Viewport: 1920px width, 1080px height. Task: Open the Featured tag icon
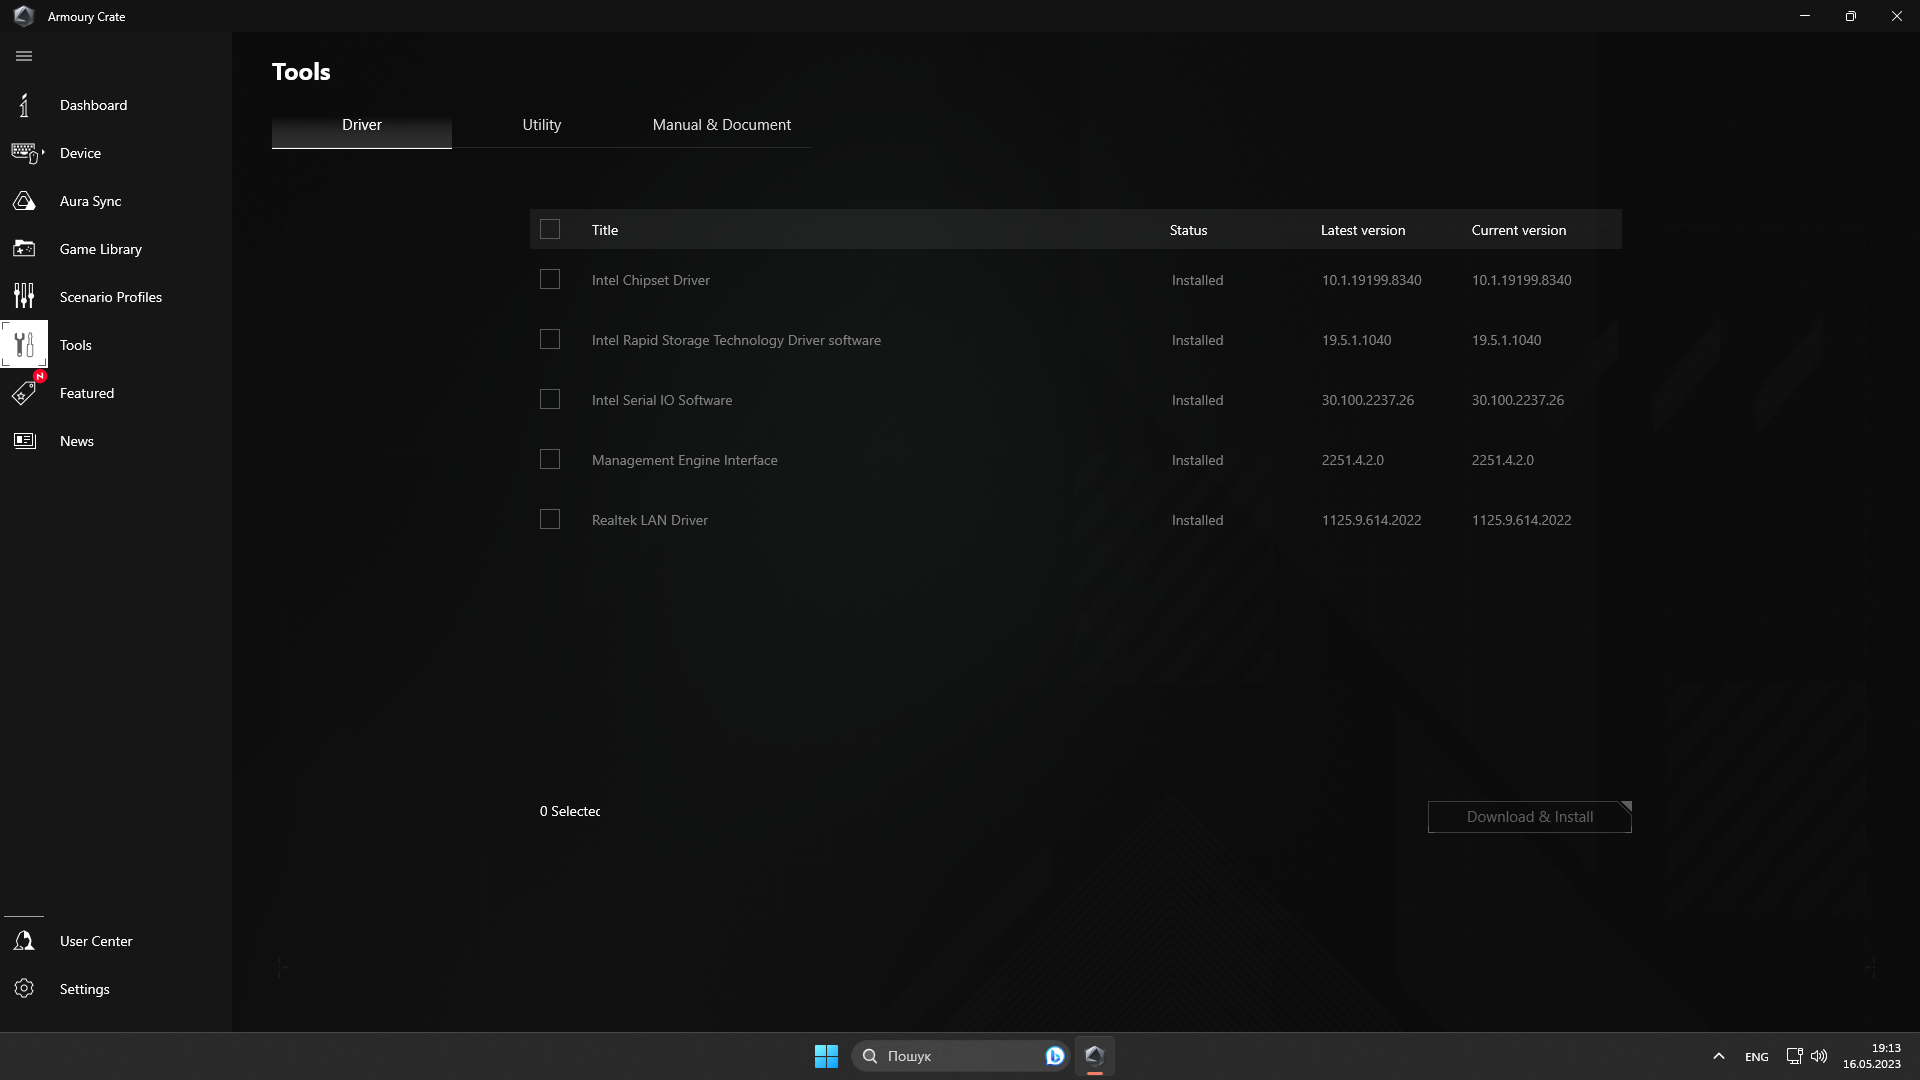[x=24, y=393]
